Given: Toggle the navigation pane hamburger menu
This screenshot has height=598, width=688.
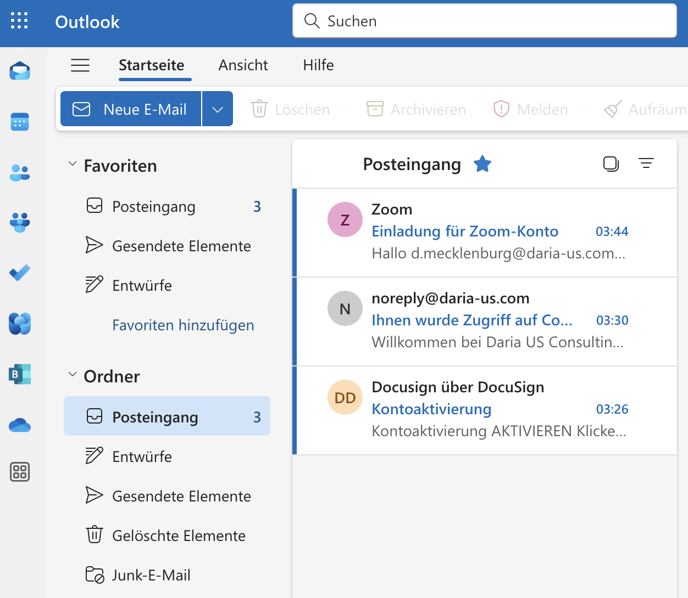Looking at the screenshot, I should click(x=80, y=65).
